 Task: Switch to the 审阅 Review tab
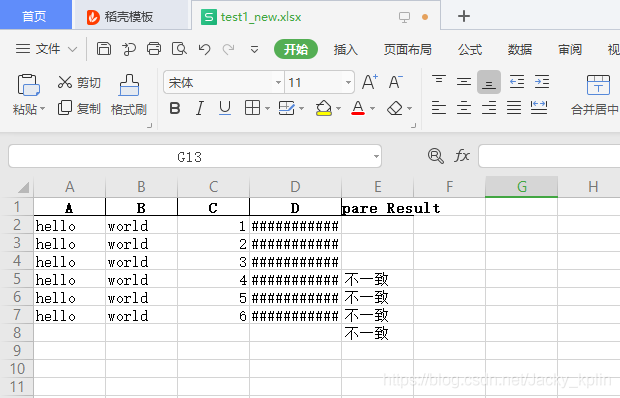570,49
